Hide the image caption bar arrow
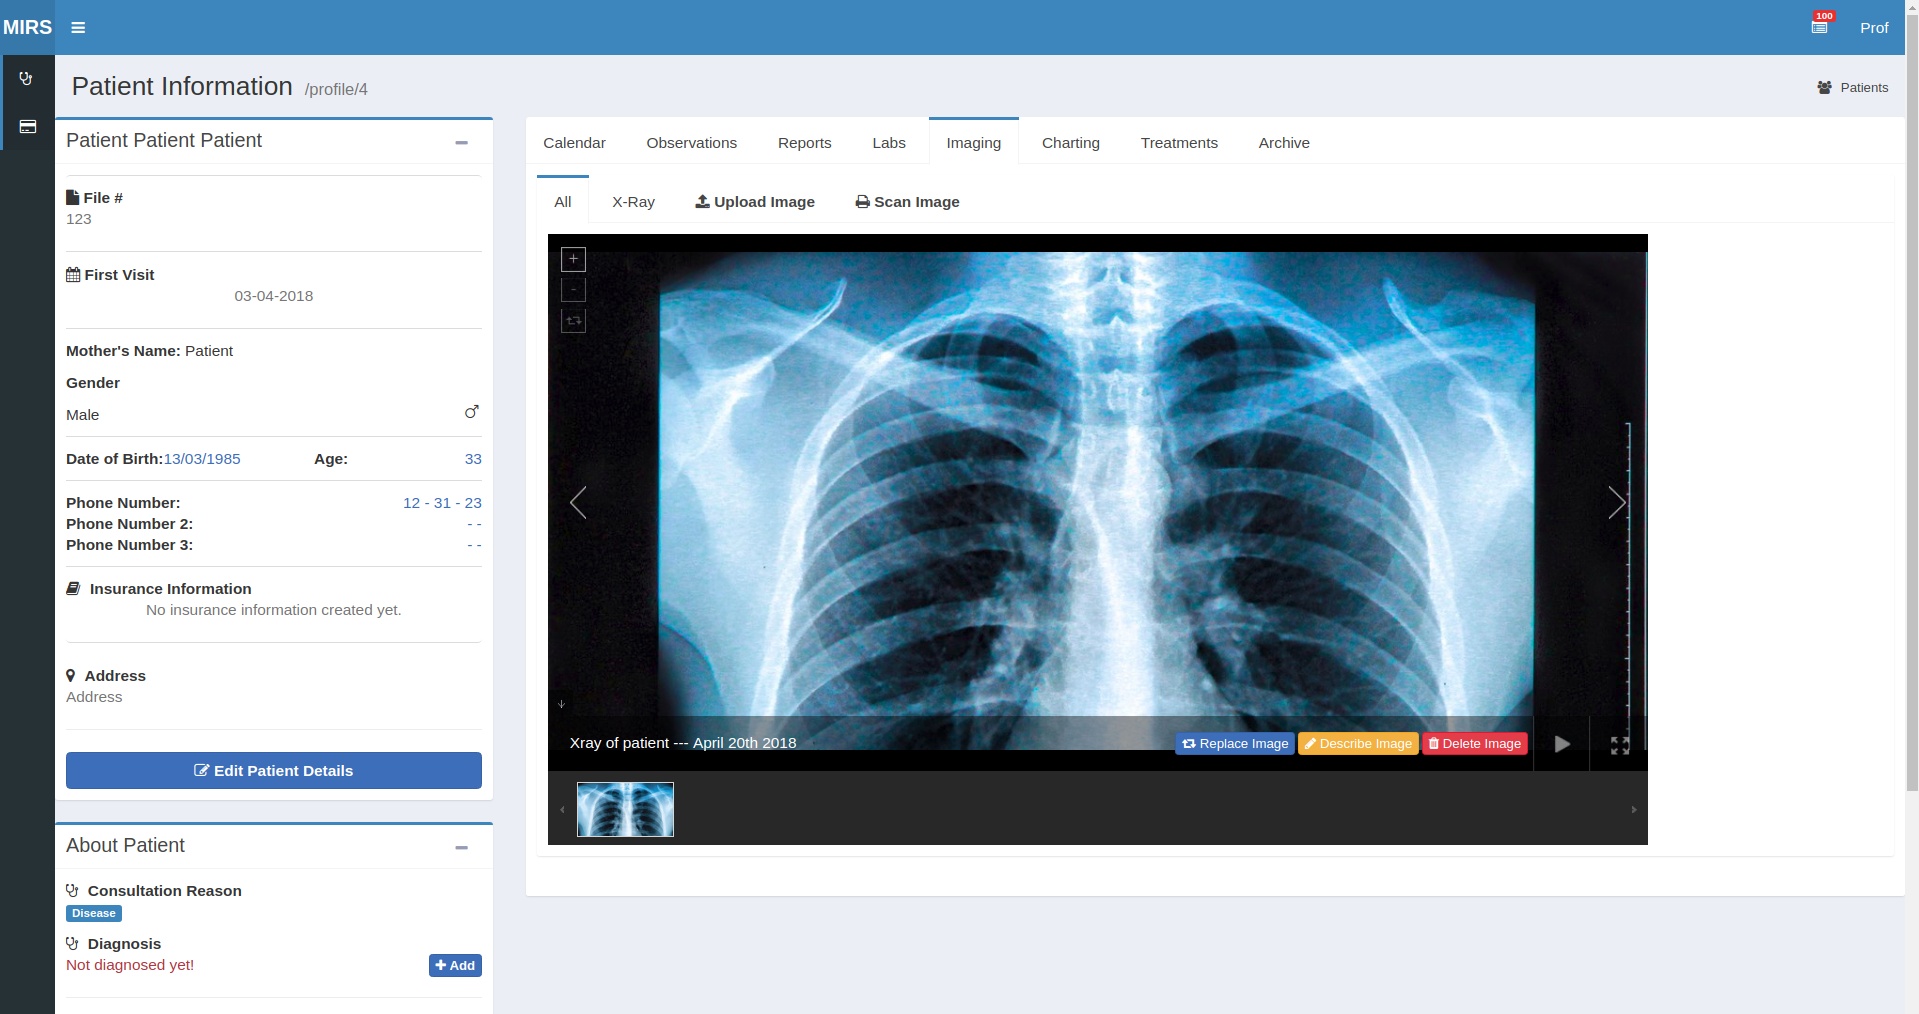This screenshot has width=1919, height=1014. (x=561, y=704)
